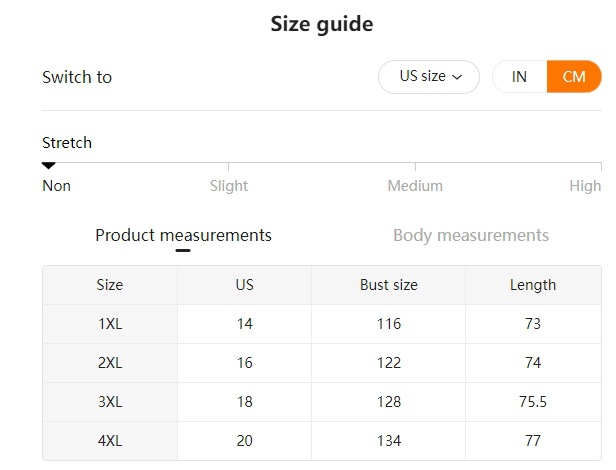Click the Non stretch label
The width and height of the screenshot is (616, 470).
click(56, 185)
